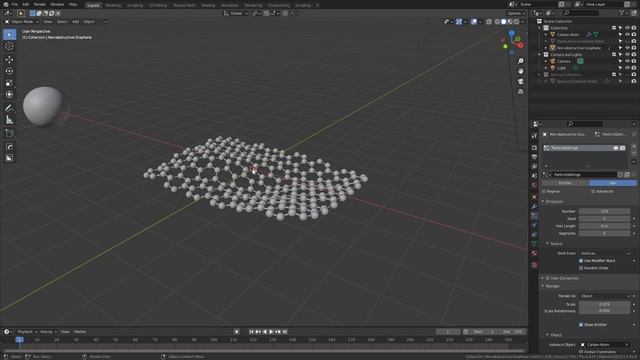
Task: Open the Options dropdown in viewport header
Action: 516,13
